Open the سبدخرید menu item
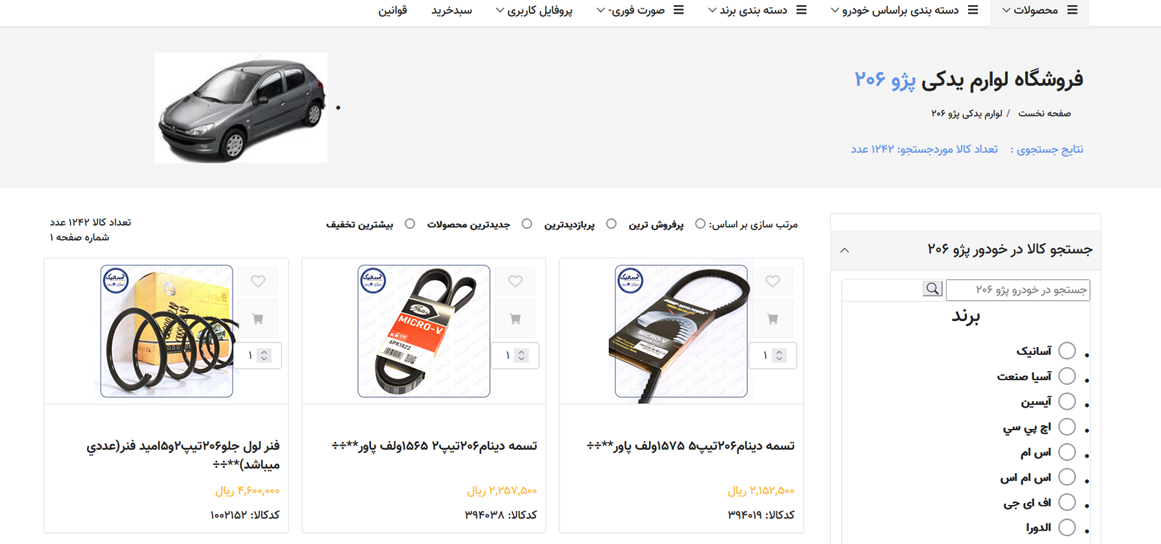Viewport: 1161px width, 544px height. (452, 10)
